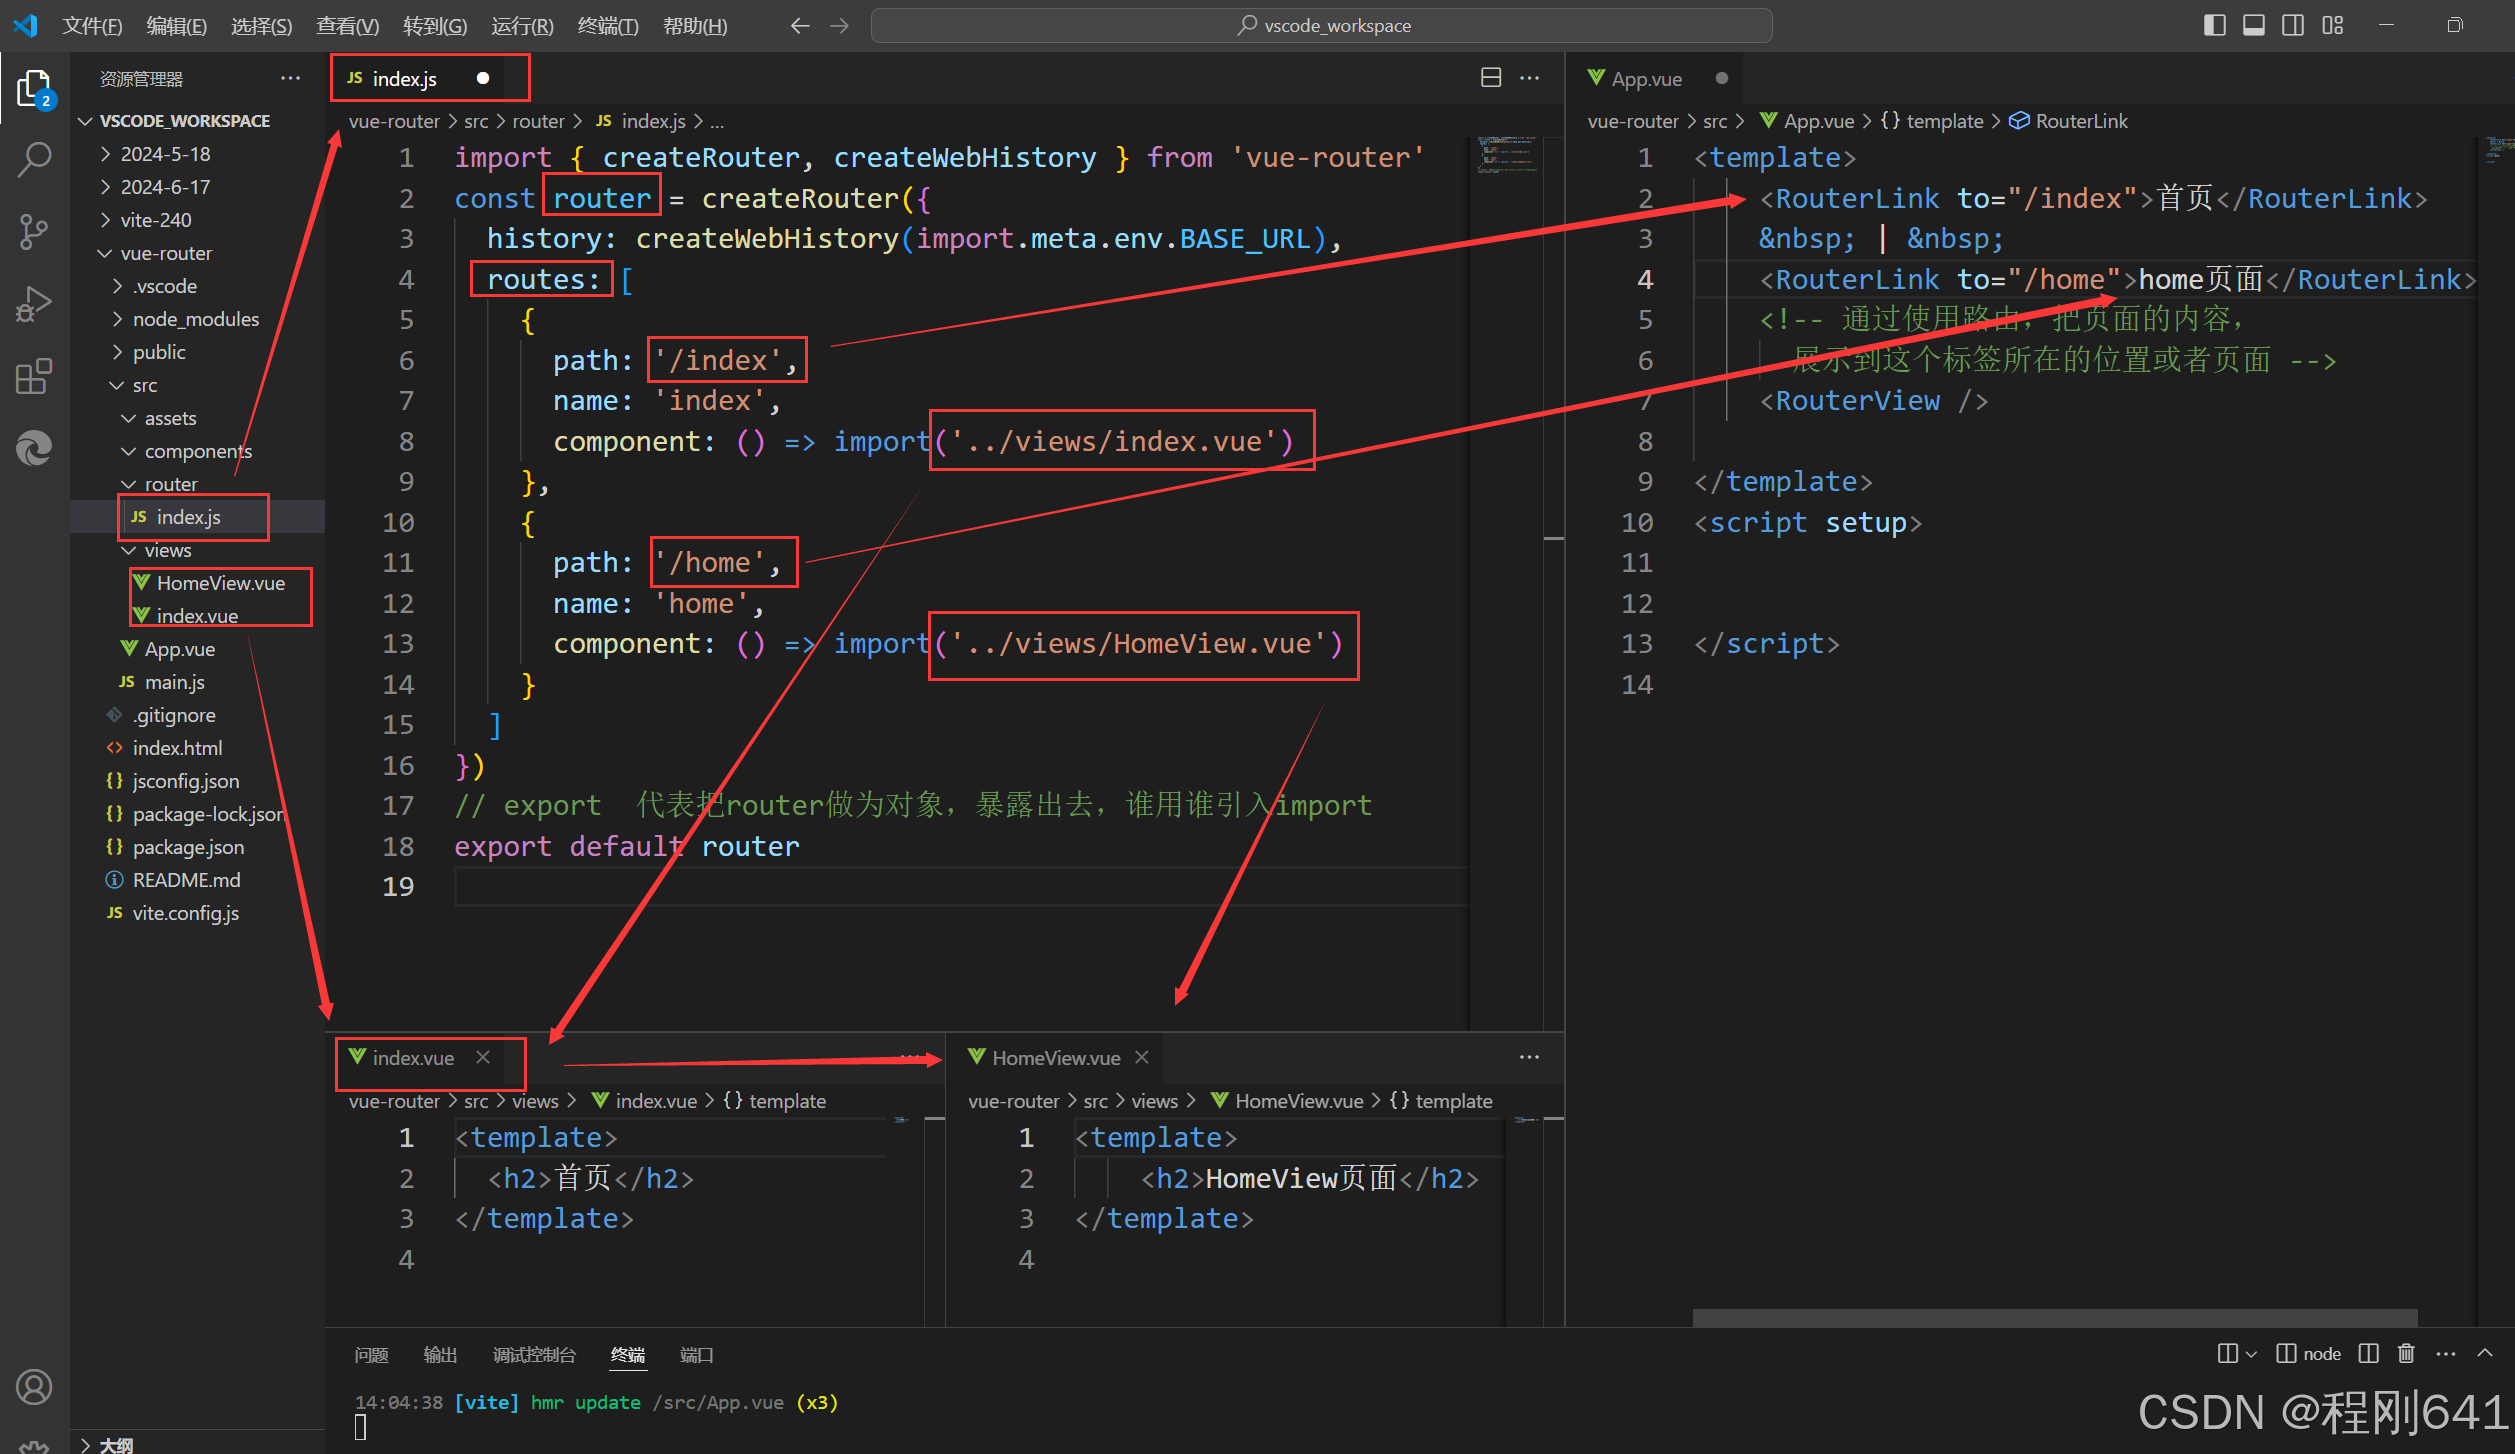The image size is (2515, 1454).
Task: Switch to the 问题 panel tab
Action: 371,1355
